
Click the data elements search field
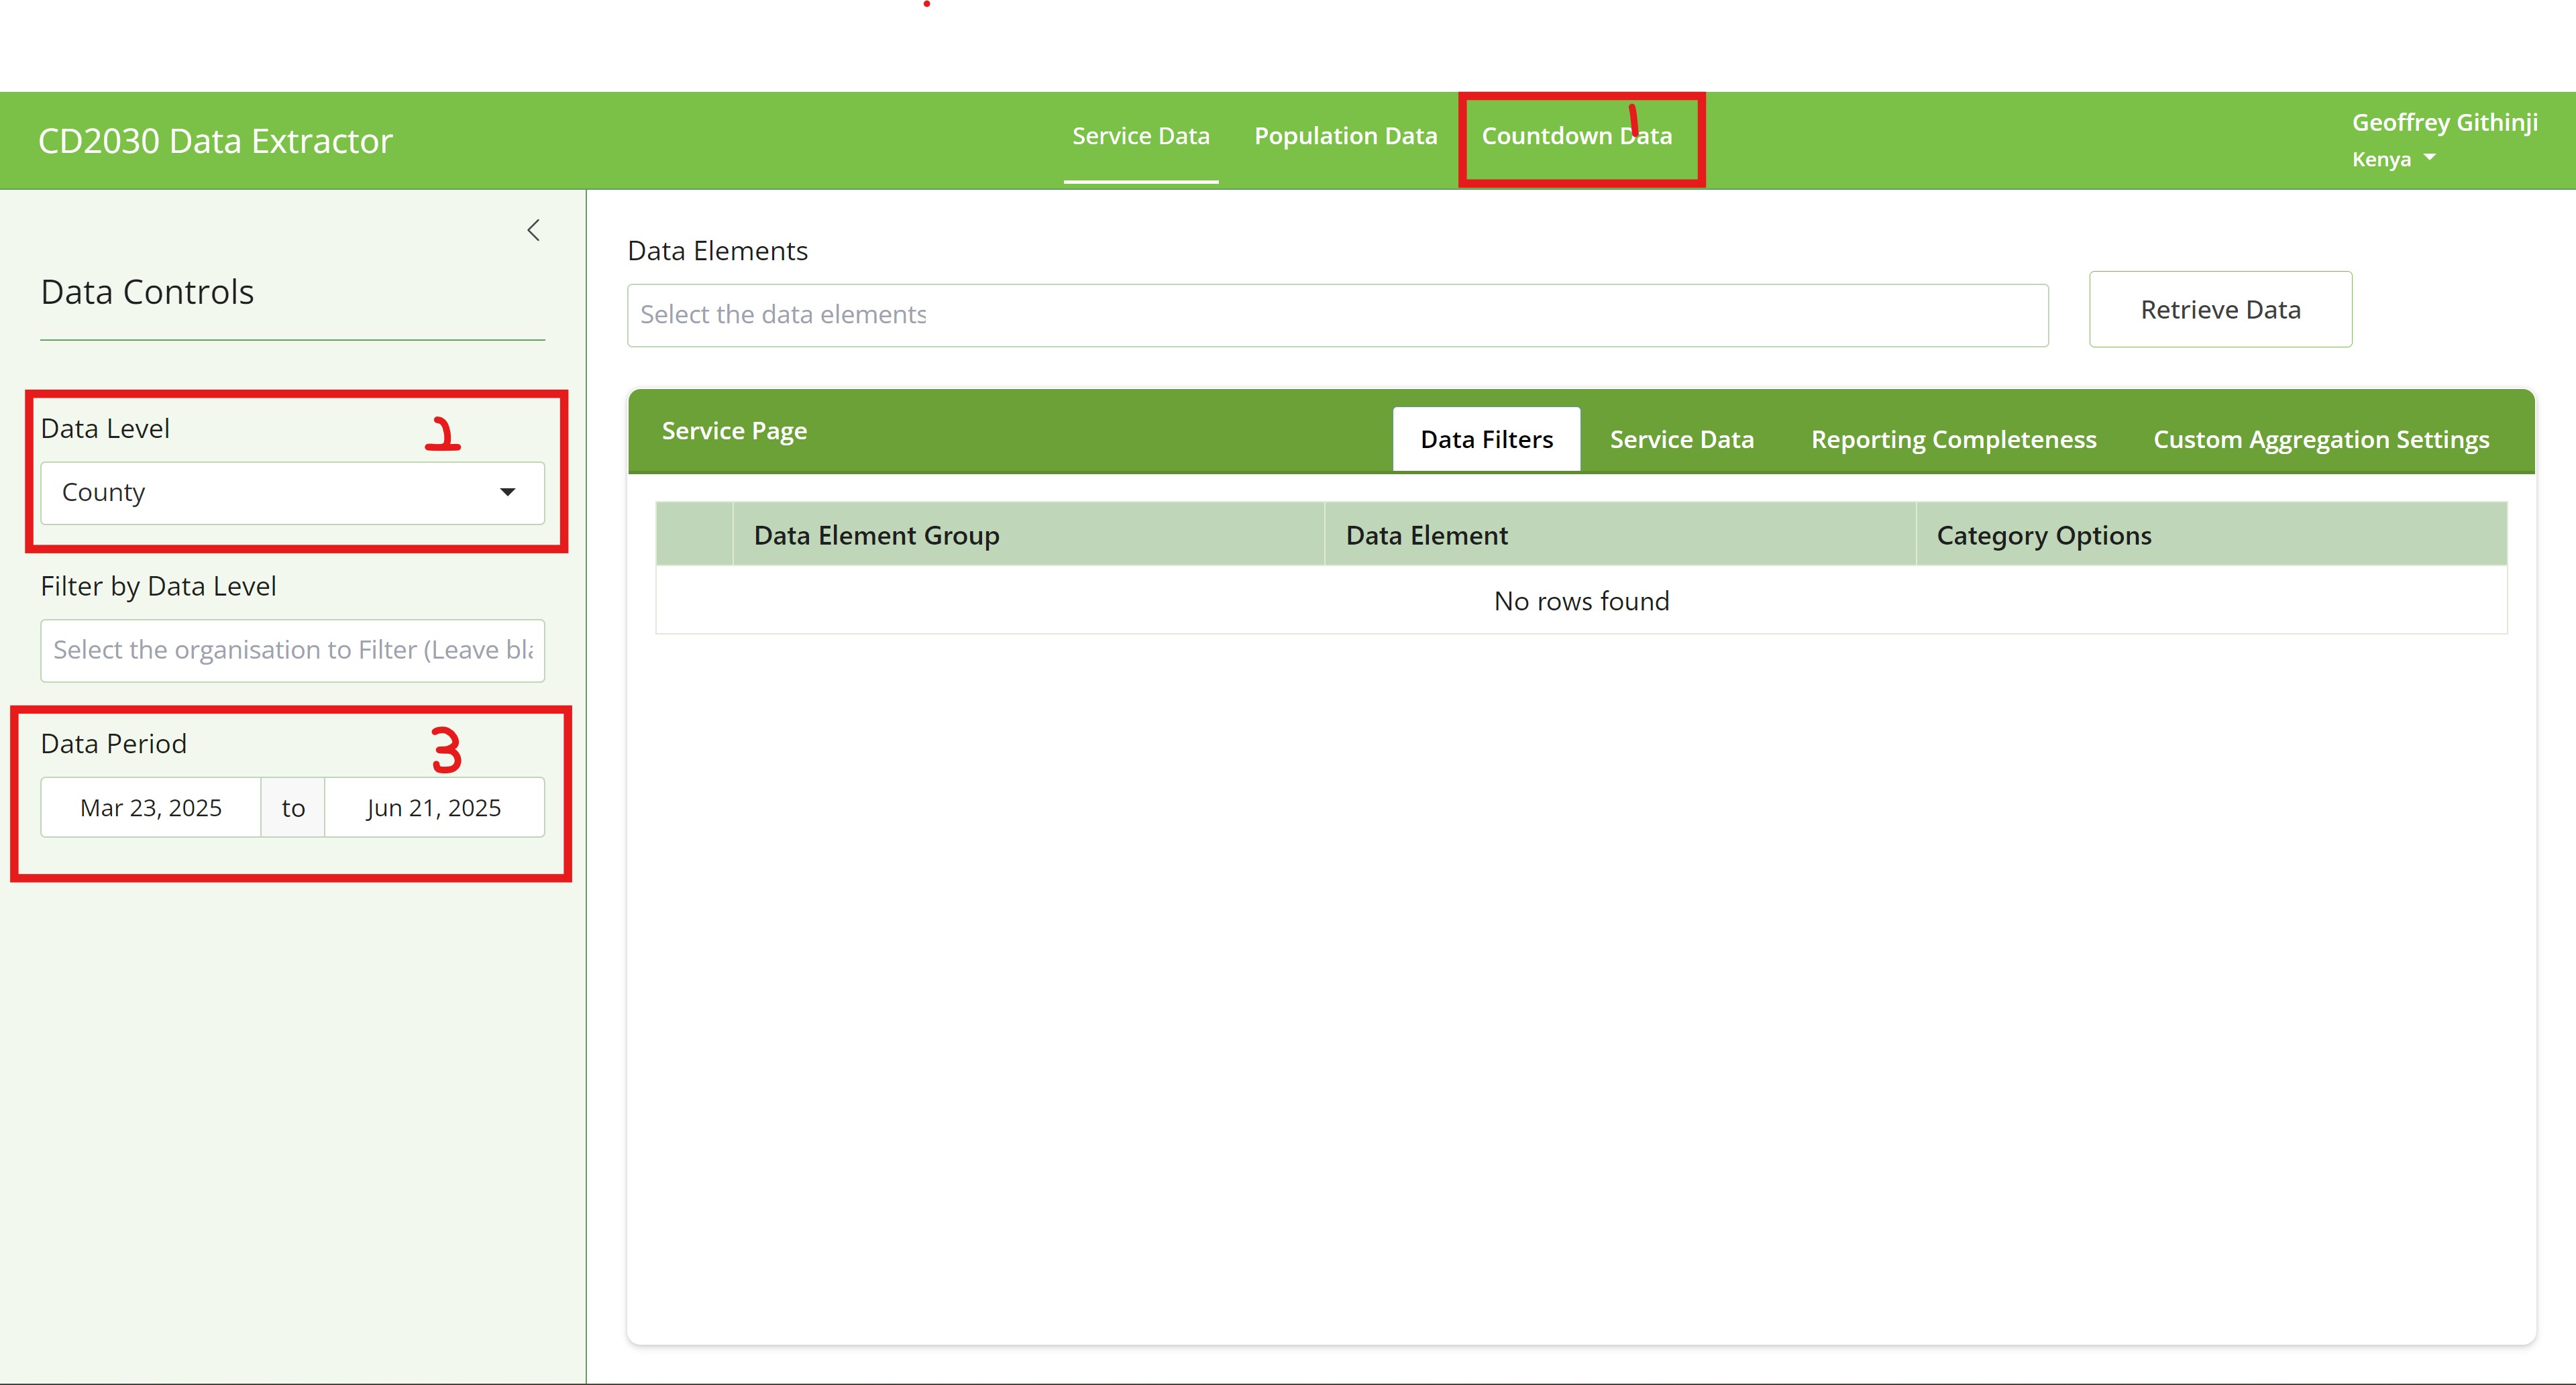click(1336, 315)
